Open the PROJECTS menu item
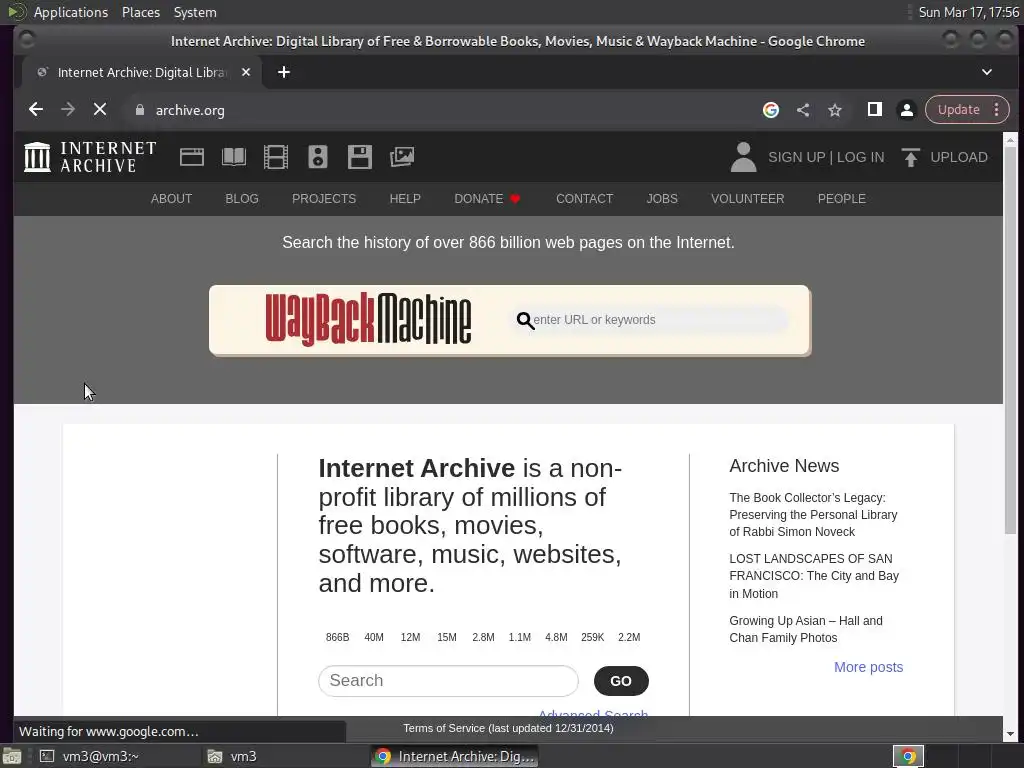 click(324, 199)
